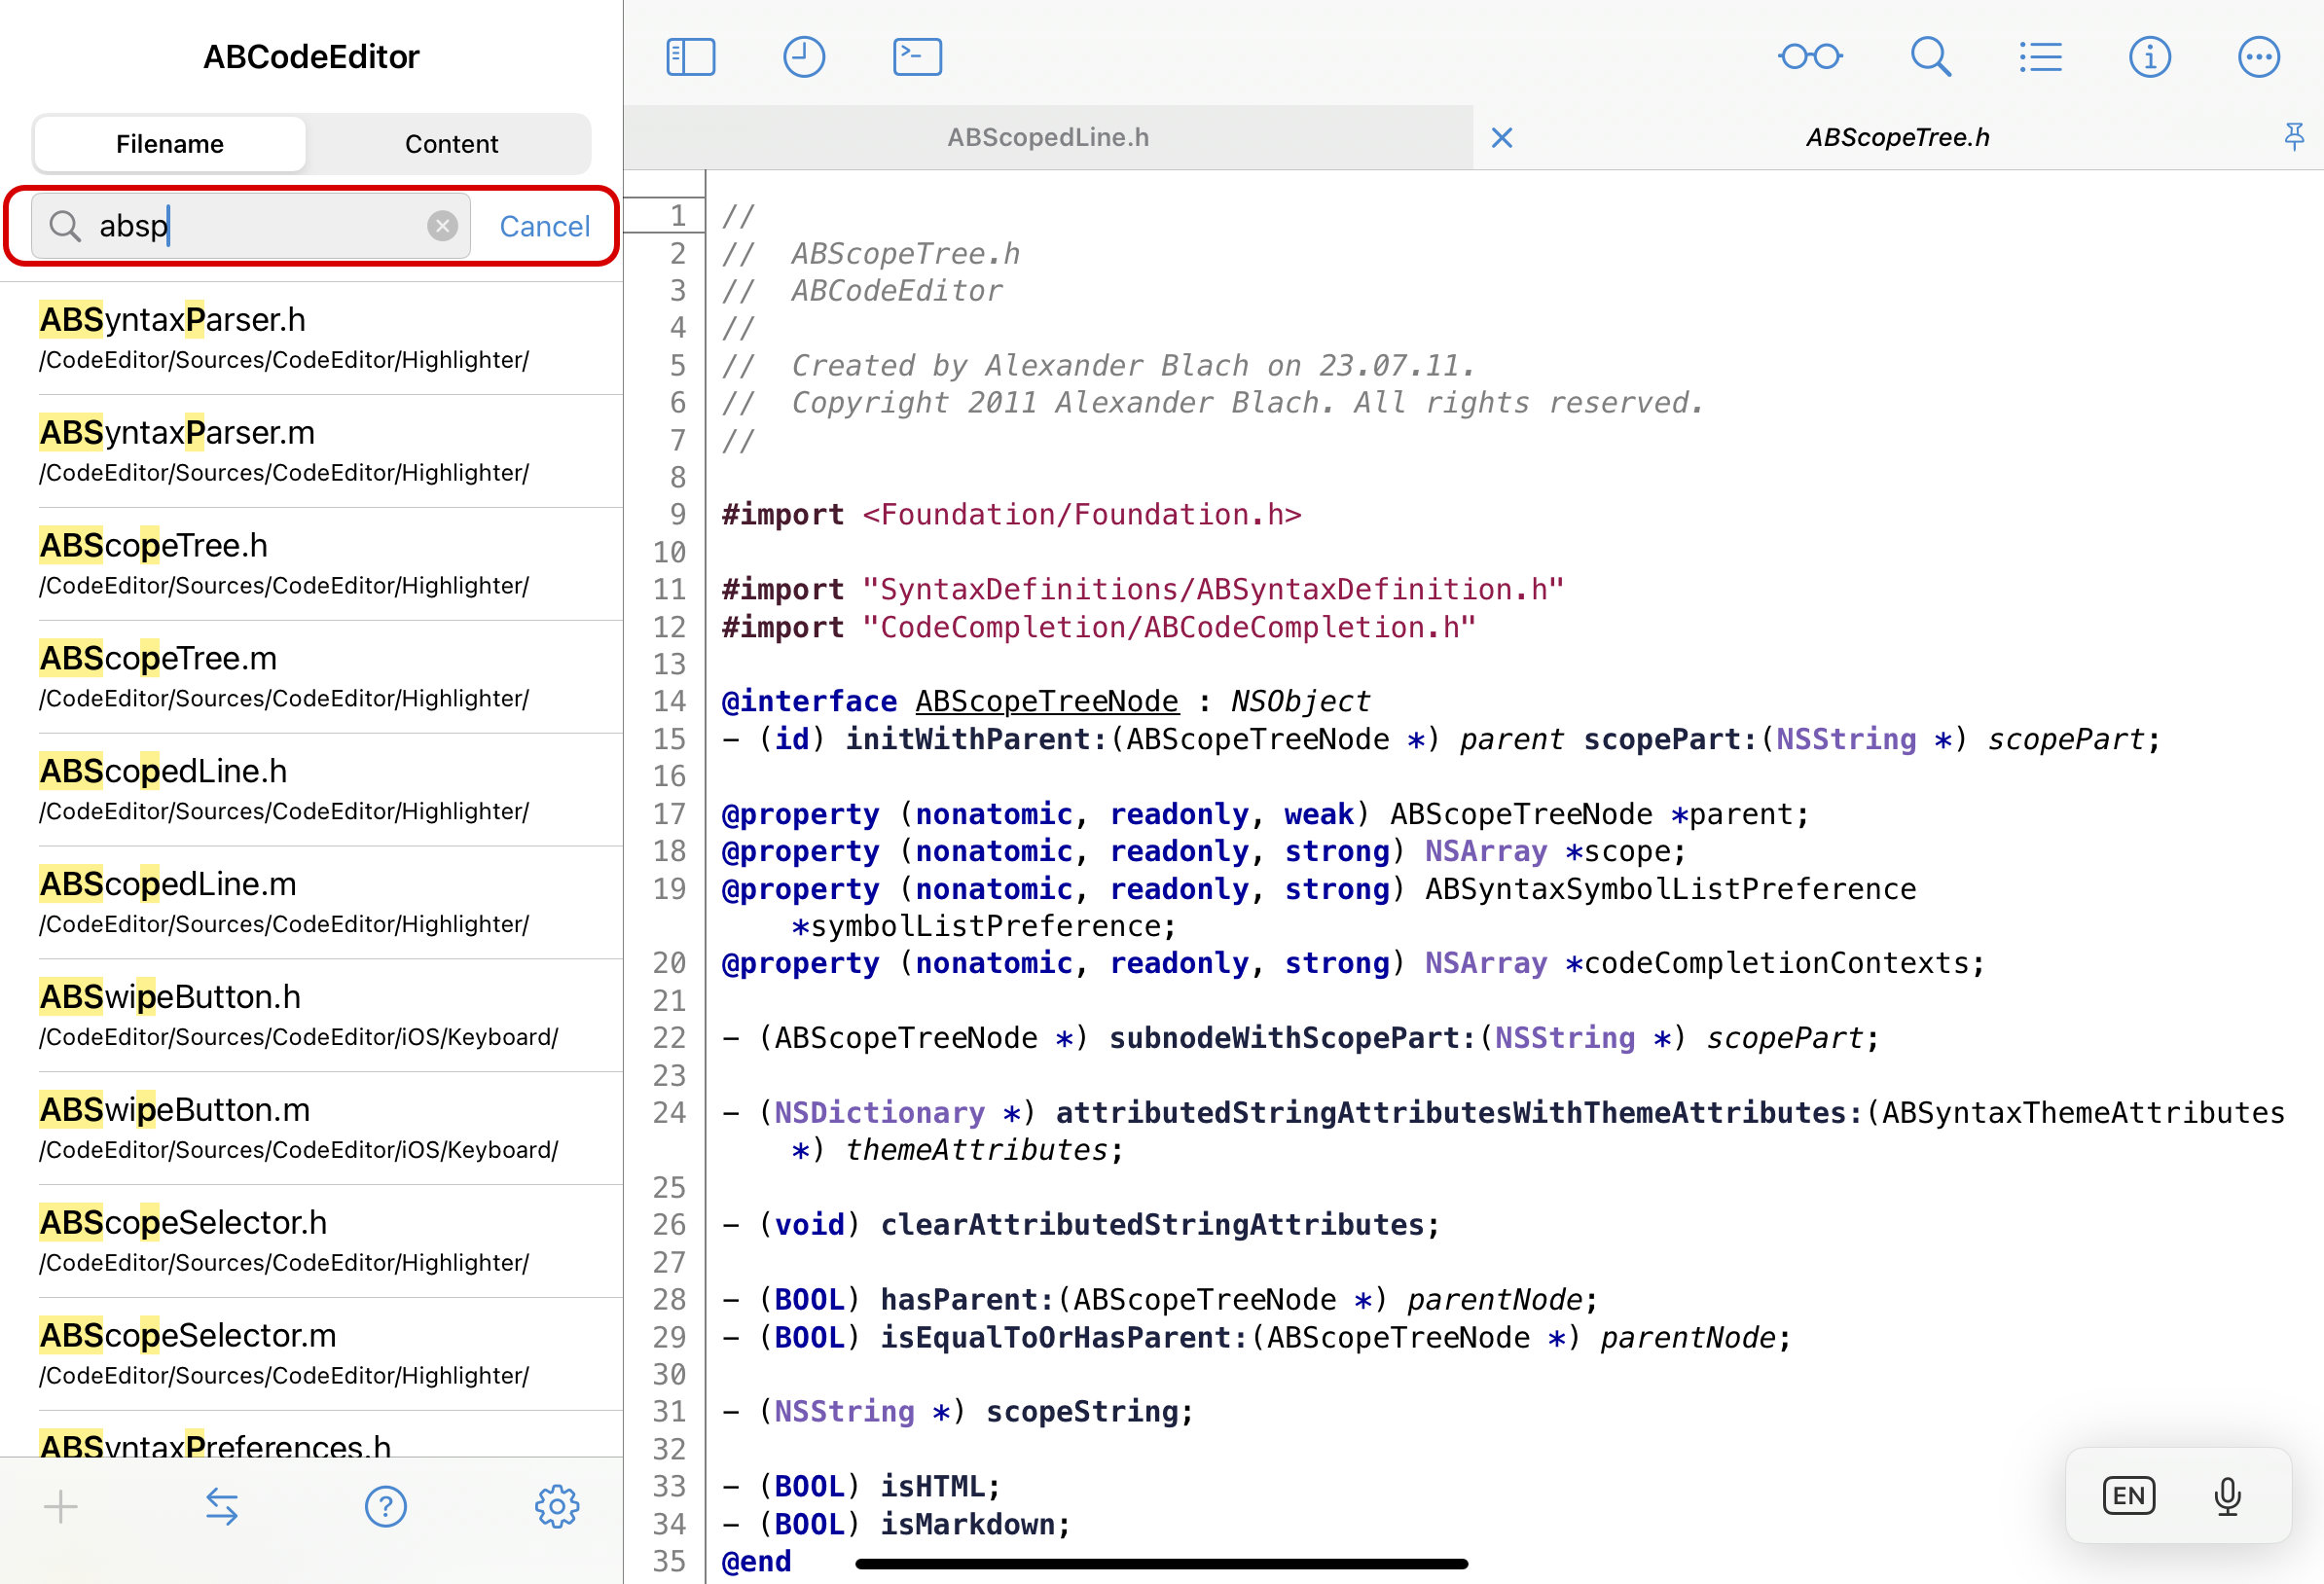The image size is (2324, 1584).
Task: Select the Content search mode
Action: 450,144
